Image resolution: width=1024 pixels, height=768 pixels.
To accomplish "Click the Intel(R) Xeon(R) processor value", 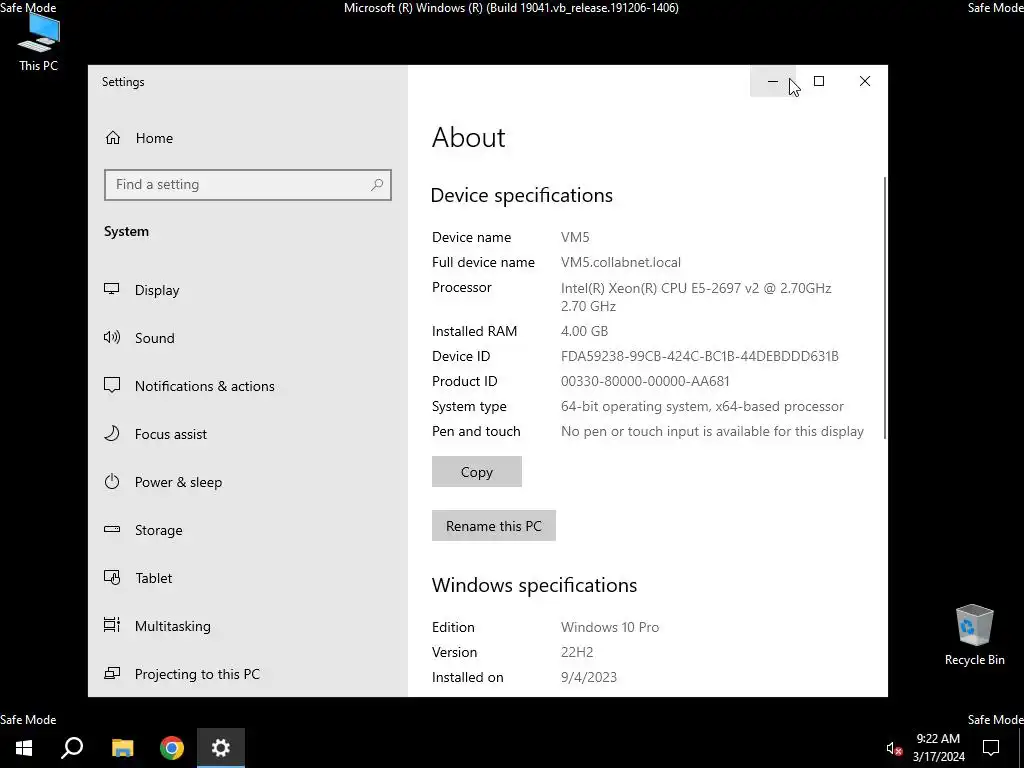I will click(696, 296).
